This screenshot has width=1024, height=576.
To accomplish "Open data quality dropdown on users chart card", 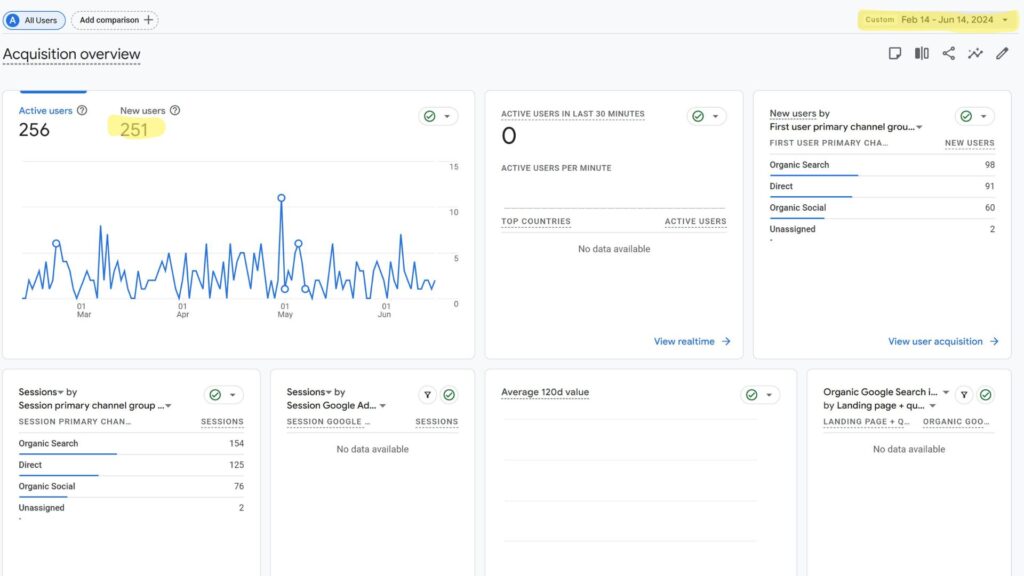I will [438, 116].
